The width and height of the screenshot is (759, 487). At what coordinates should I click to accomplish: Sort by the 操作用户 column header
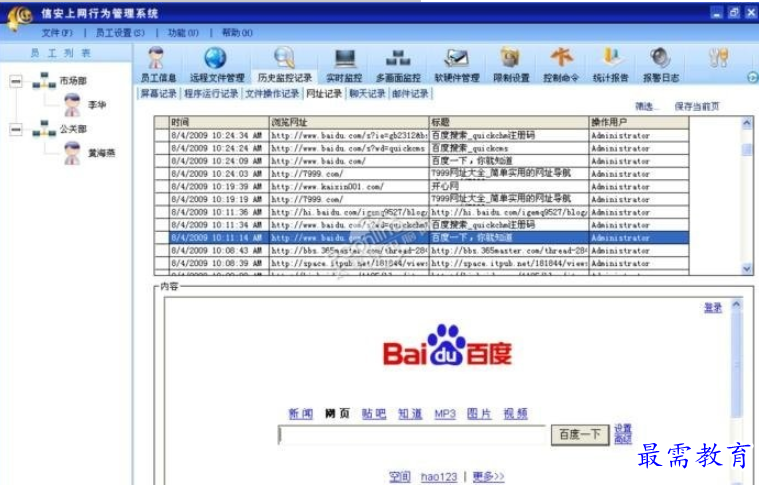638,122
